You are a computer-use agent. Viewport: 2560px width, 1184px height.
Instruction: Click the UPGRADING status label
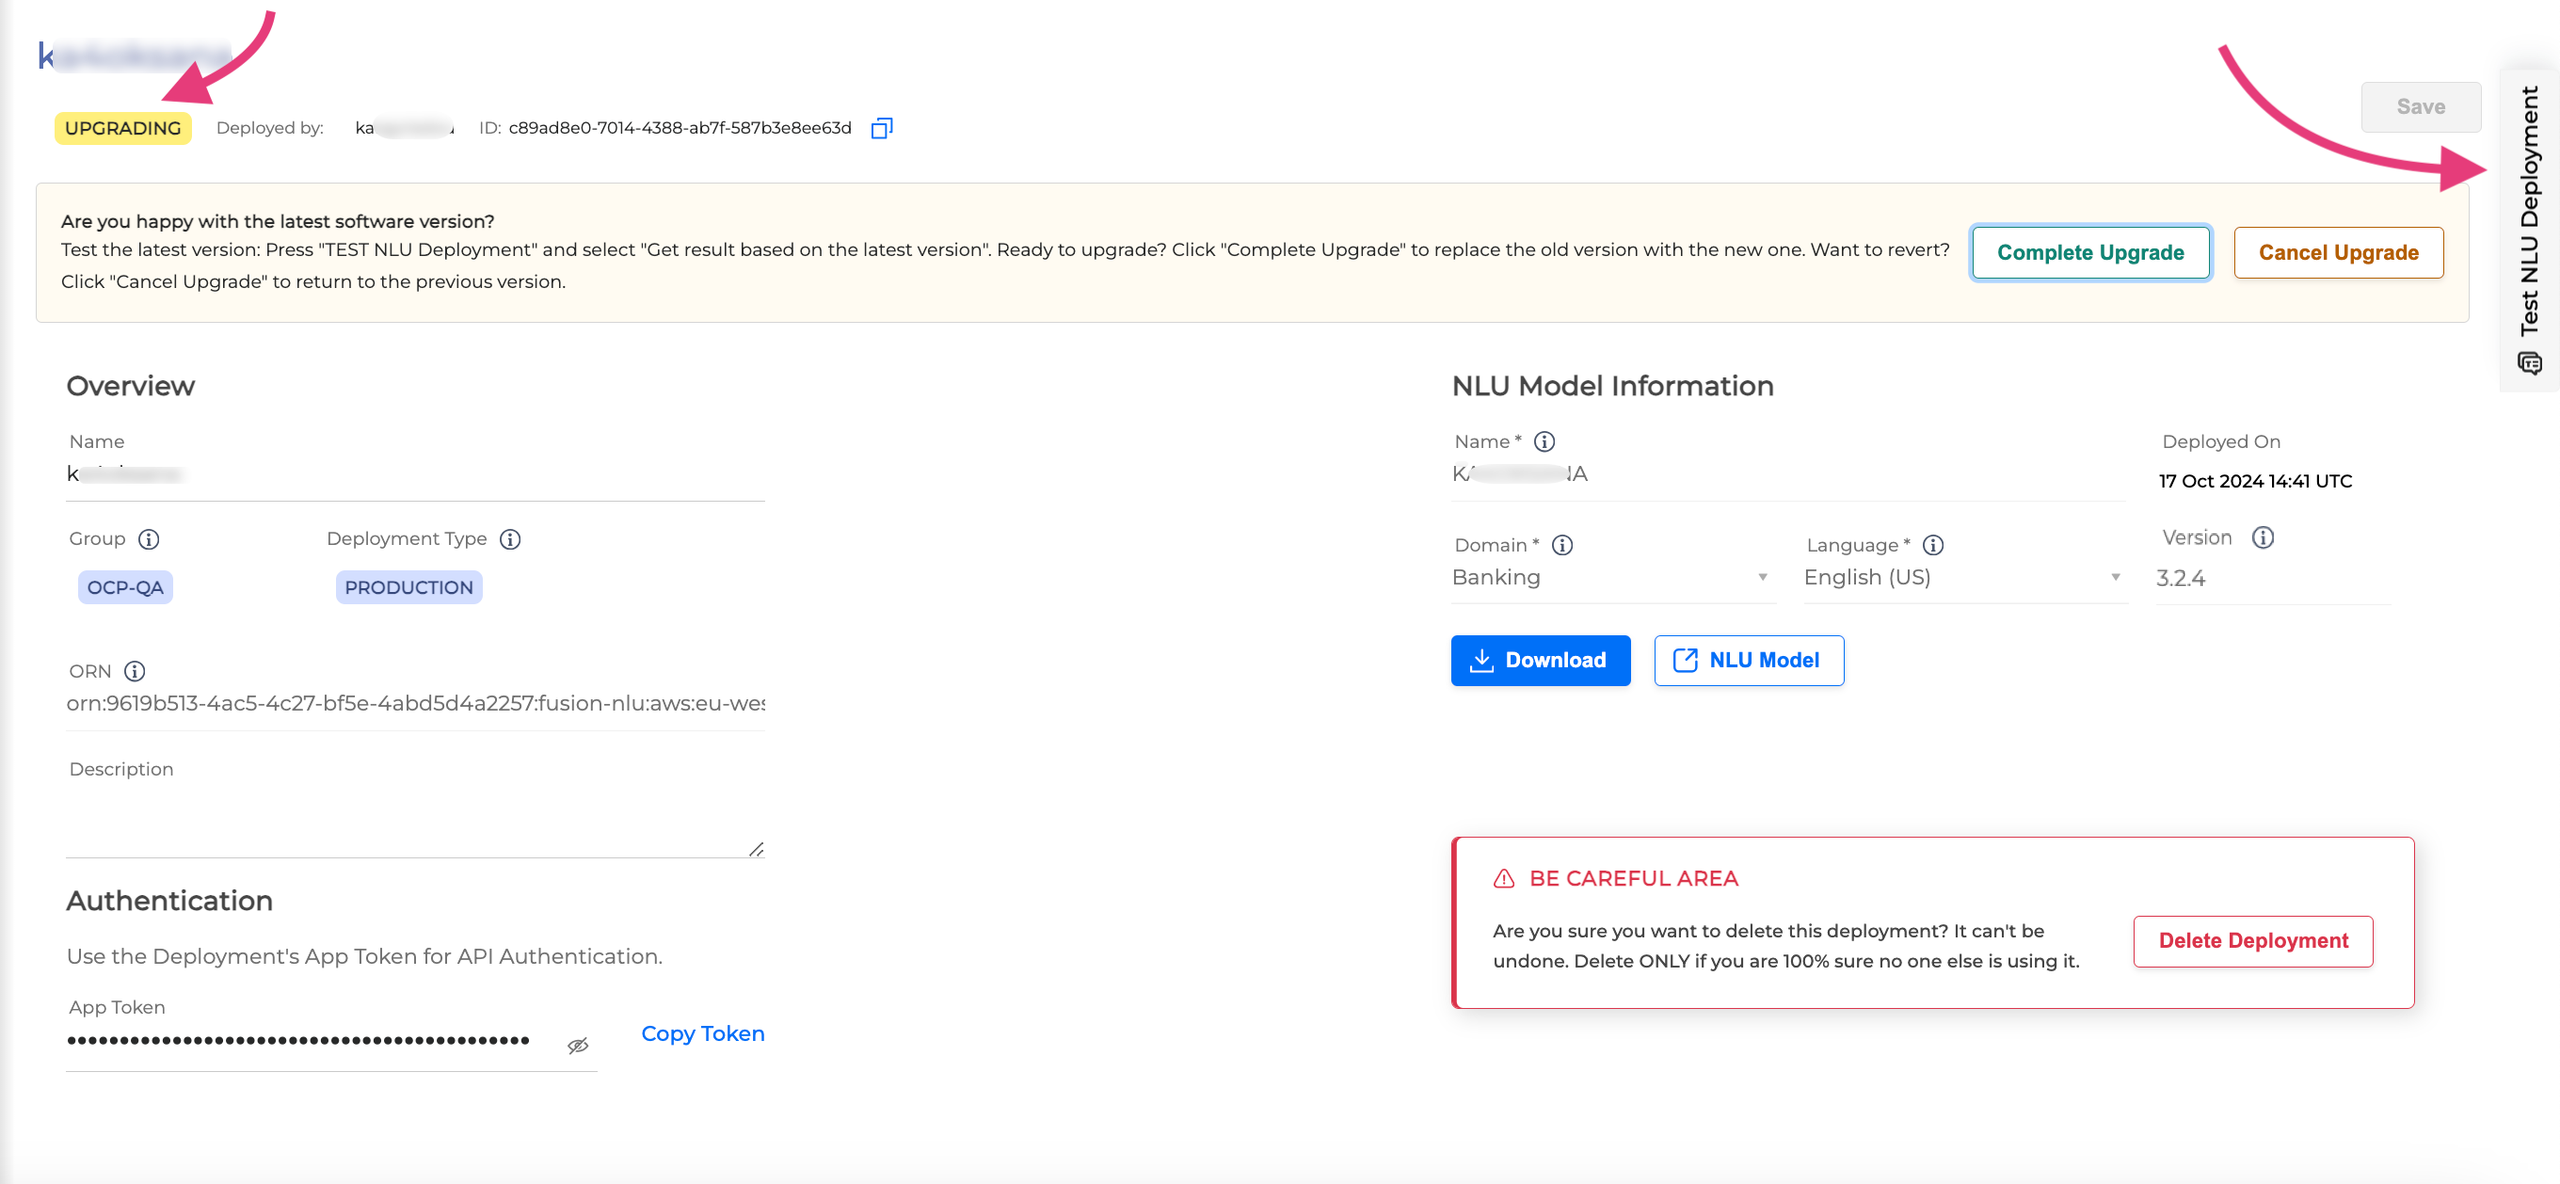pos(122,127)
